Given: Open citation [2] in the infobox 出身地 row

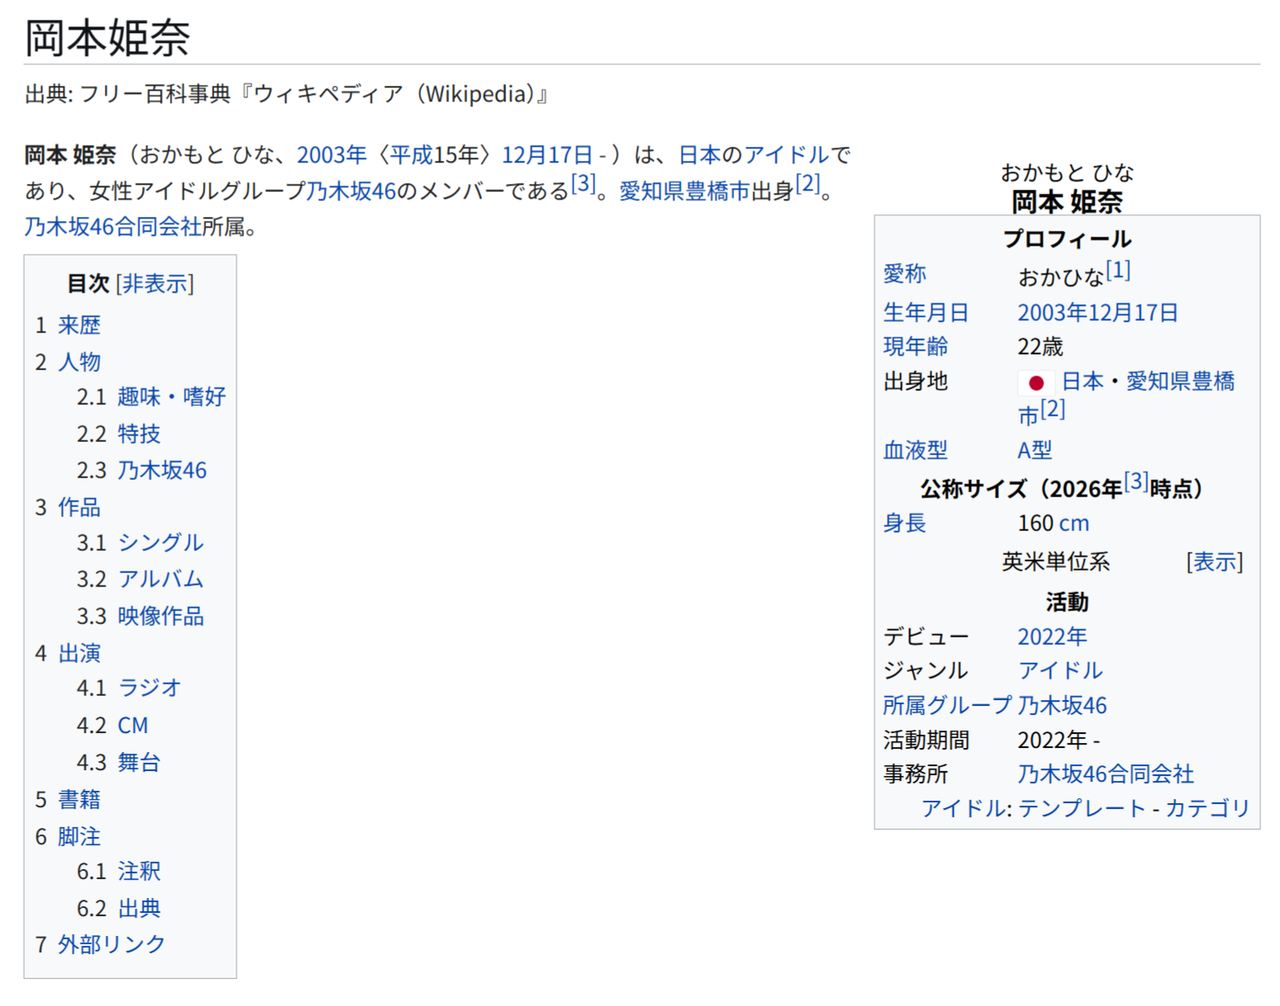Looking at the screenshot, I should [x=1053, y=408].
